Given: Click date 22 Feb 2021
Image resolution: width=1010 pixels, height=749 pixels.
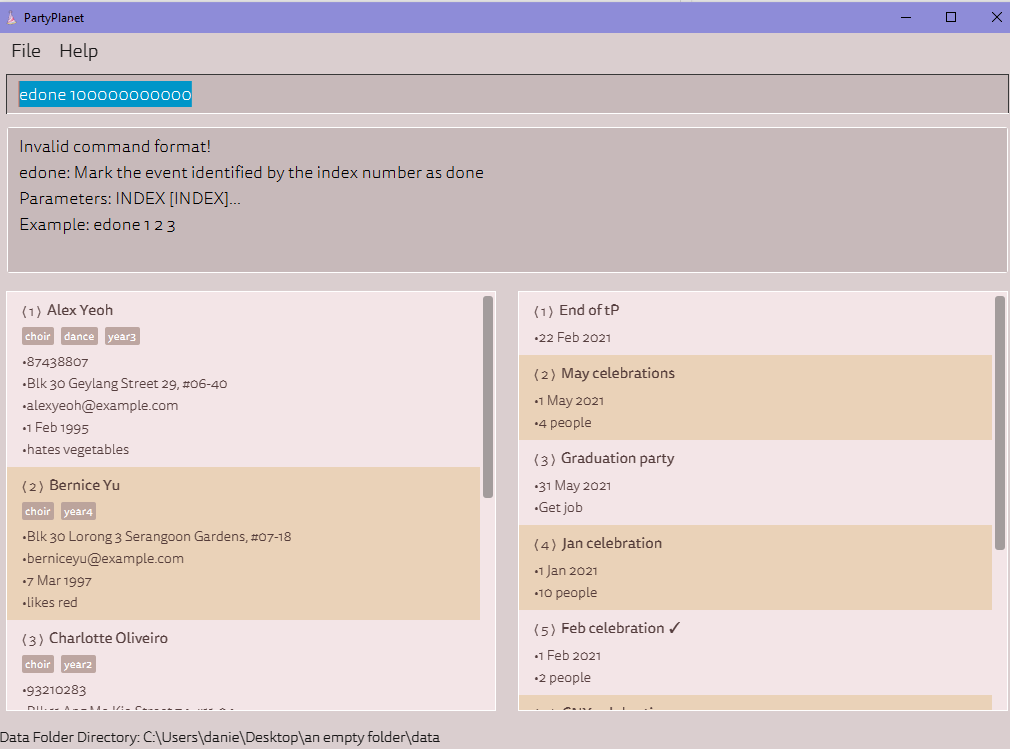Looking at the screenshot, I should tap(575, 337).
